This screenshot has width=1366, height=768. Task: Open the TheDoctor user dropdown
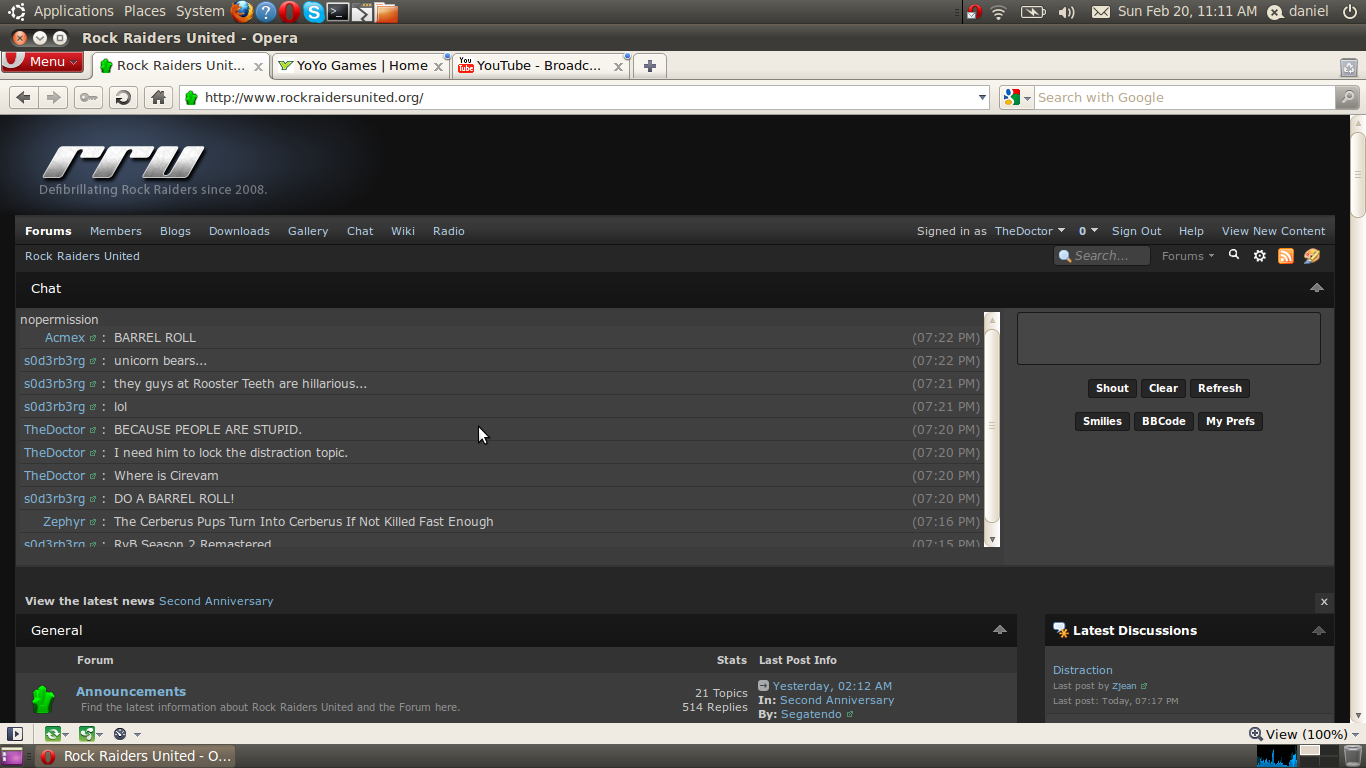1029,231
